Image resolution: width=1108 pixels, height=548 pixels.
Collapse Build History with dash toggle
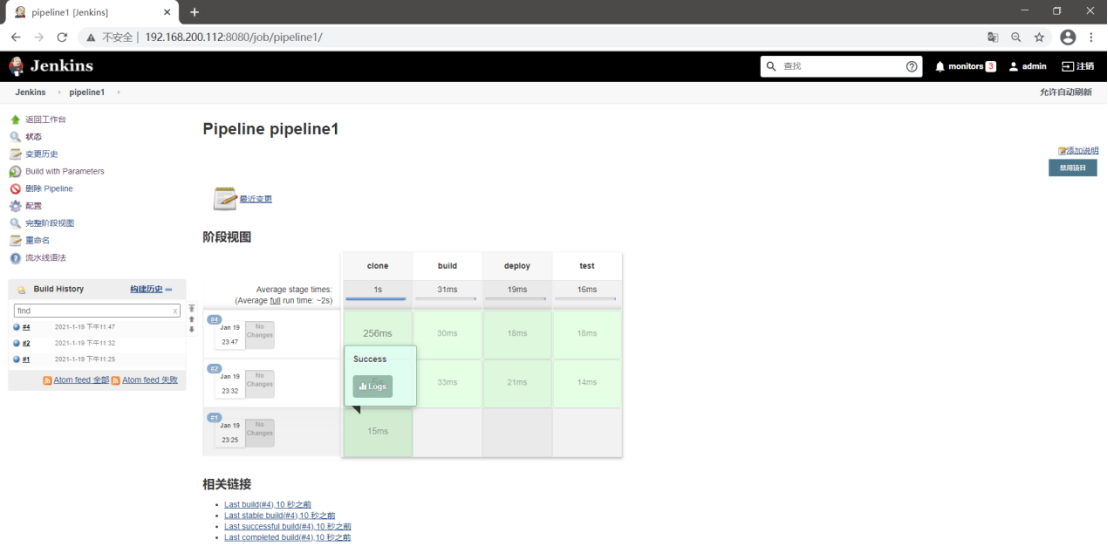point(169,290)
